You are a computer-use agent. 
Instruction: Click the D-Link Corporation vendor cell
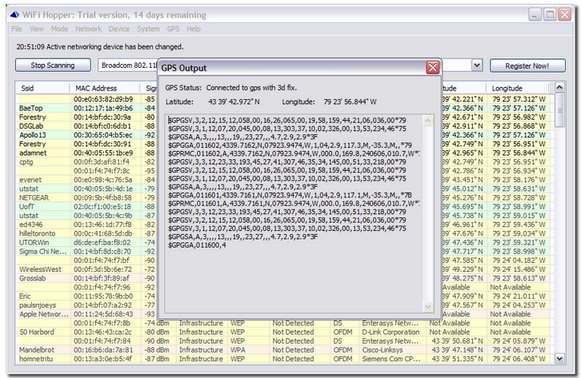(x=391, y=332)
